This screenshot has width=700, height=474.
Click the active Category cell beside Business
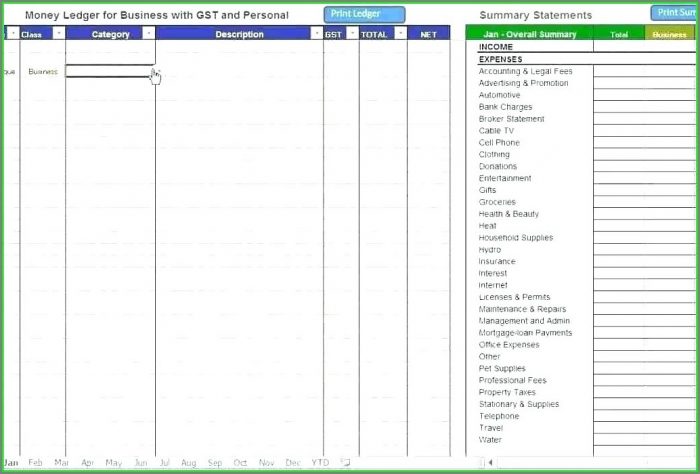[x=110, y=71]
